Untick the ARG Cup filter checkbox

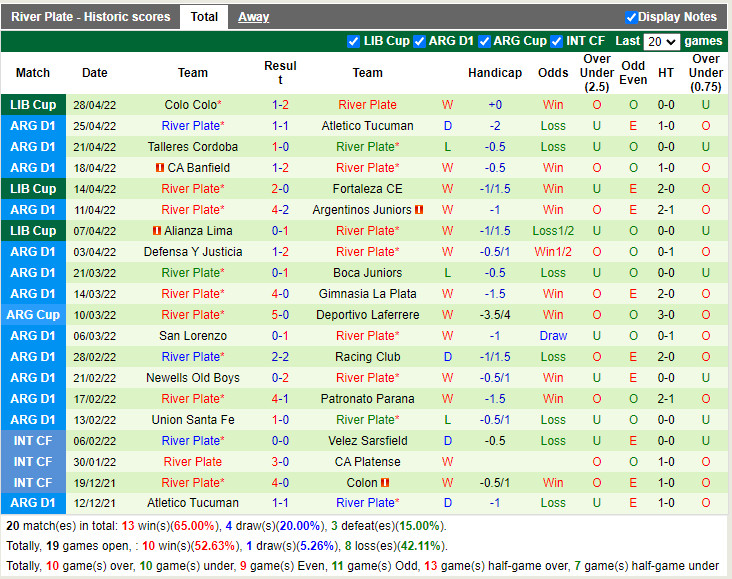tap(484, 42)
